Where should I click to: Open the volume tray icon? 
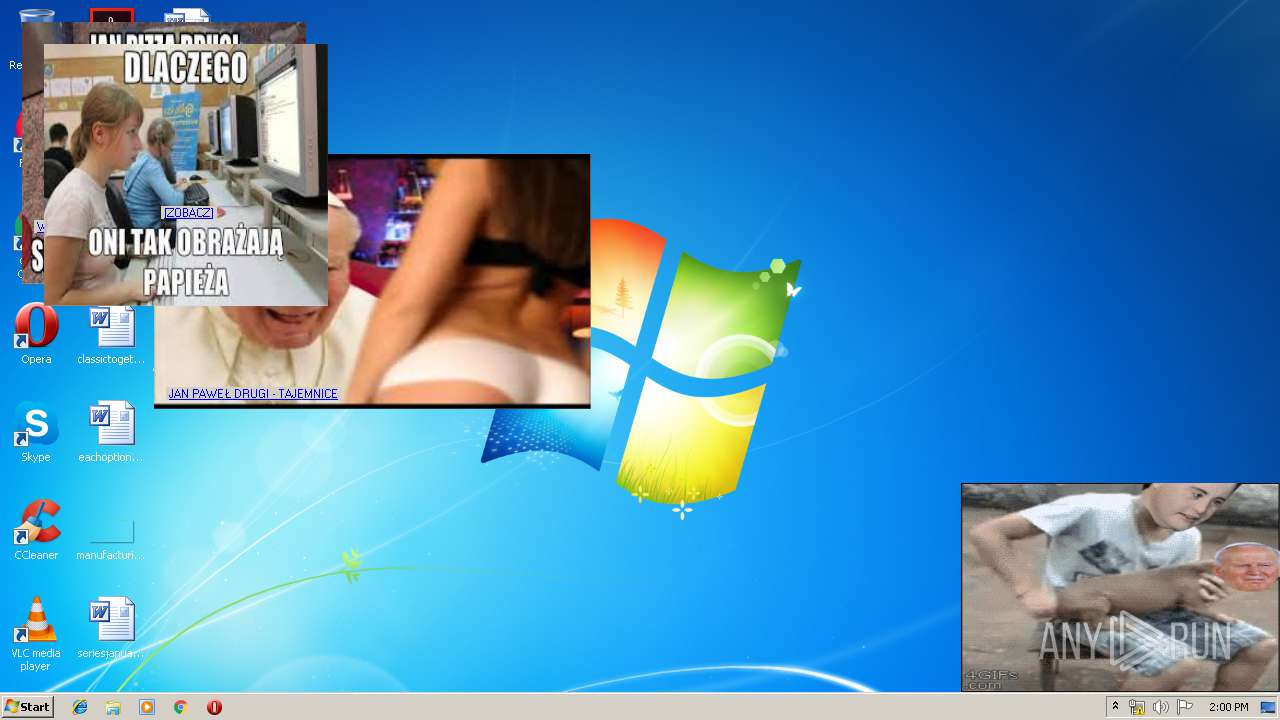pyautogui.click(x=1160, y=707)
